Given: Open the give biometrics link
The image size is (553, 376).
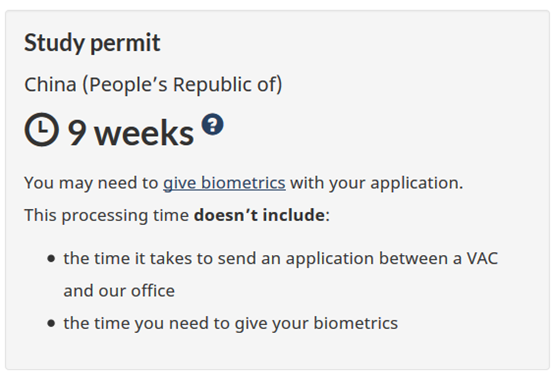Looking at the screenshot, I should tap(224, 183).
